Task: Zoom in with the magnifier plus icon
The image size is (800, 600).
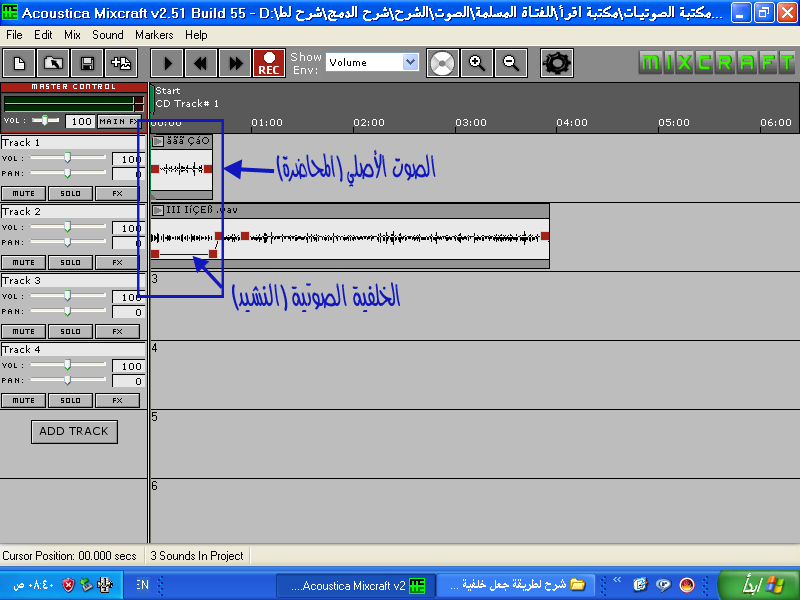Action: (x=477, y=63)
